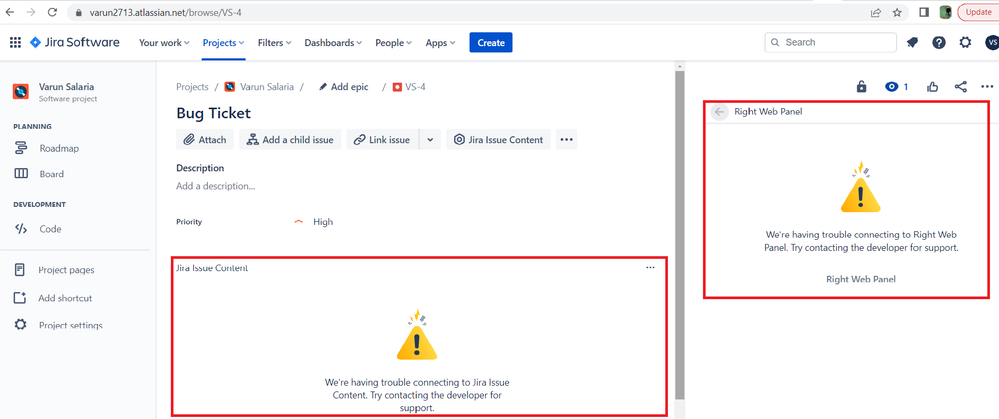This screenshot has width=999, height=419.
Task: Click the browser address bar URL
Action: 164,12
